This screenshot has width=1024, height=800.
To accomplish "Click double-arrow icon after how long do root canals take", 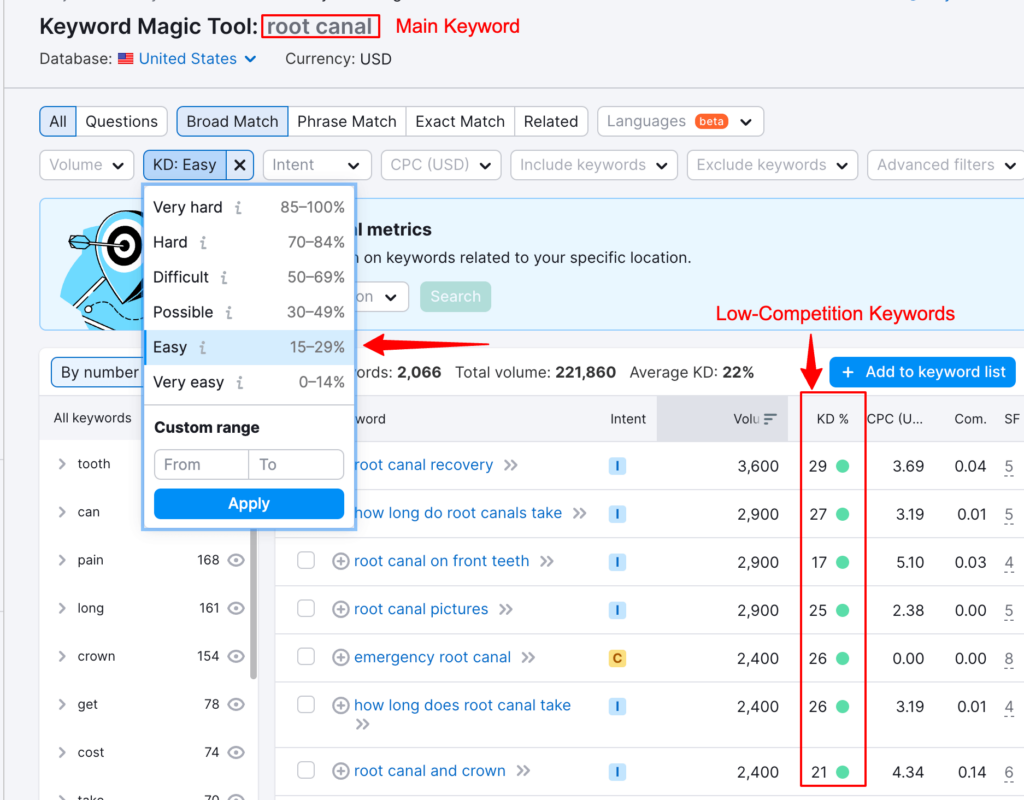I will click(x=579, y=513).
